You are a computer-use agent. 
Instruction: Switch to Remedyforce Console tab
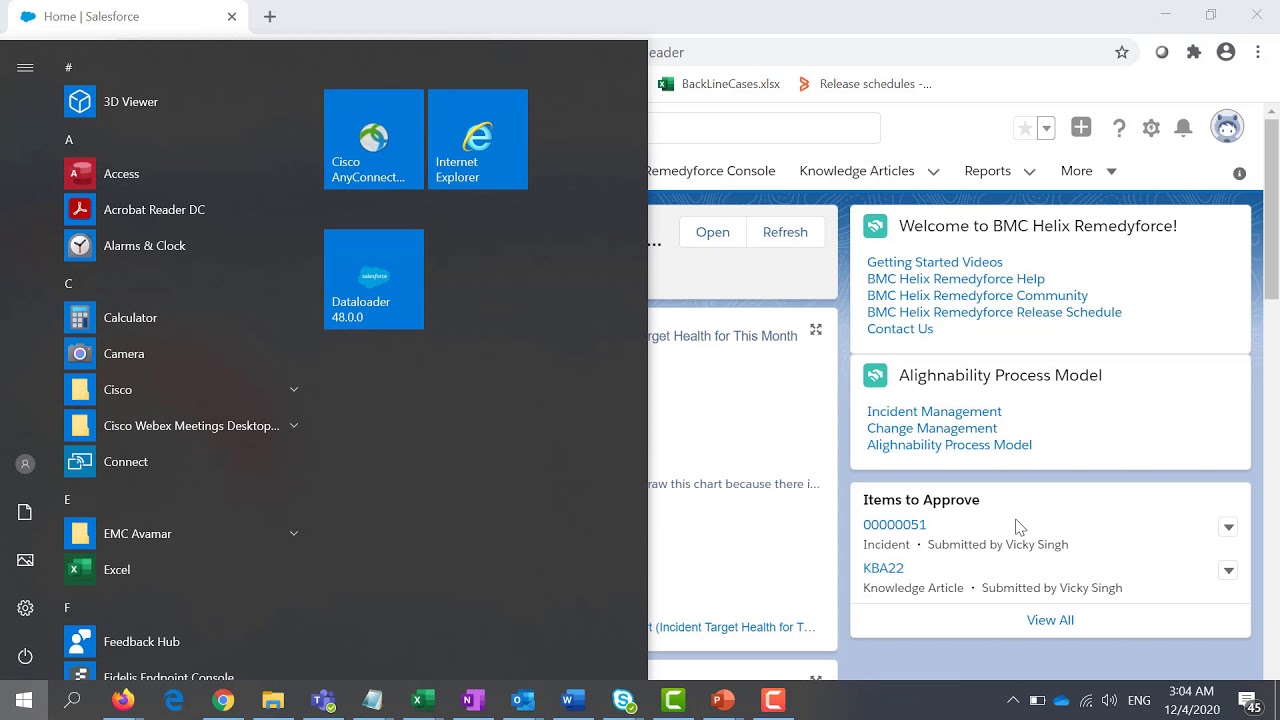(x=711, y=171)
